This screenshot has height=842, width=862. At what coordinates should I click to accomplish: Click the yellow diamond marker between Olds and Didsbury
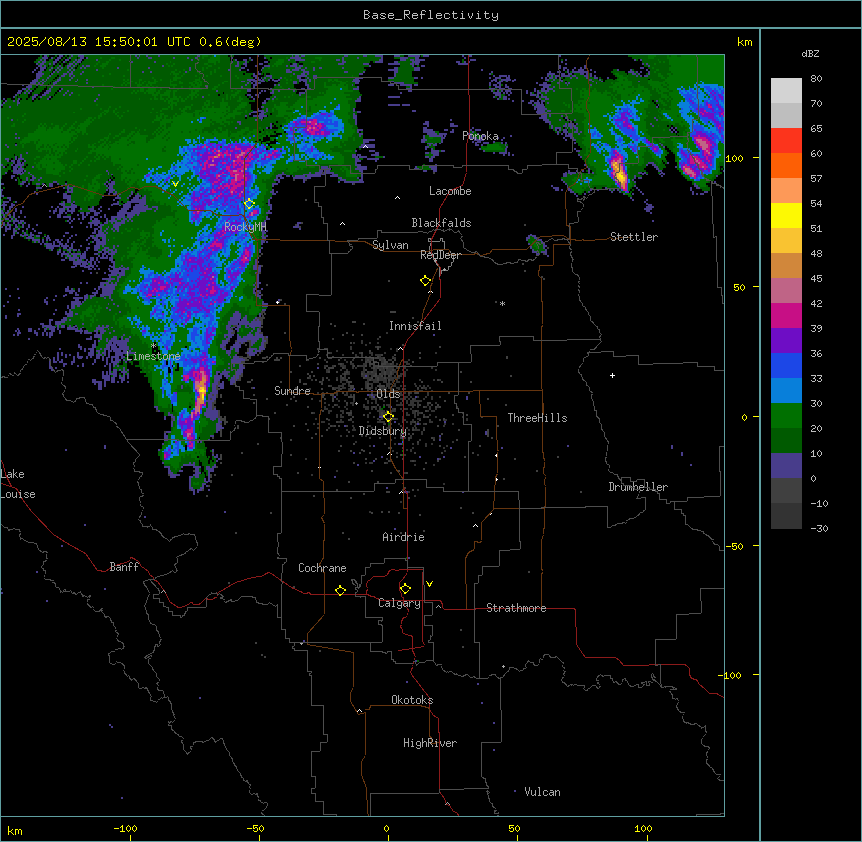coord(388,417)
